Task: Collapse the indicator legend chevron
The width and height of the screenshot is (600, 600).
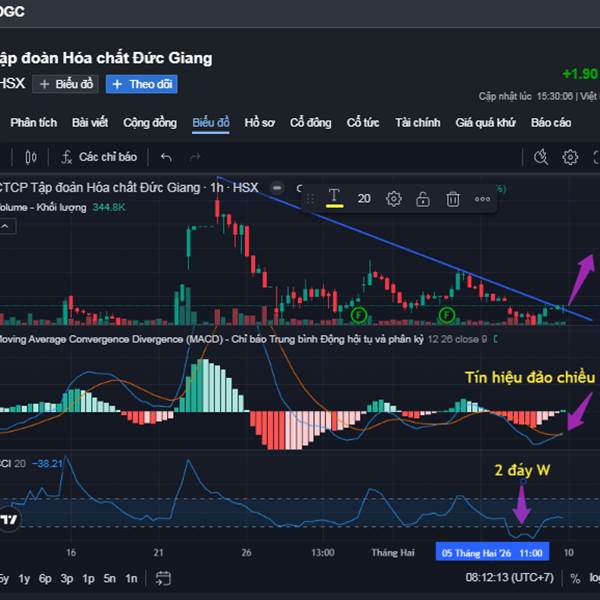Action: click(5, 227)
